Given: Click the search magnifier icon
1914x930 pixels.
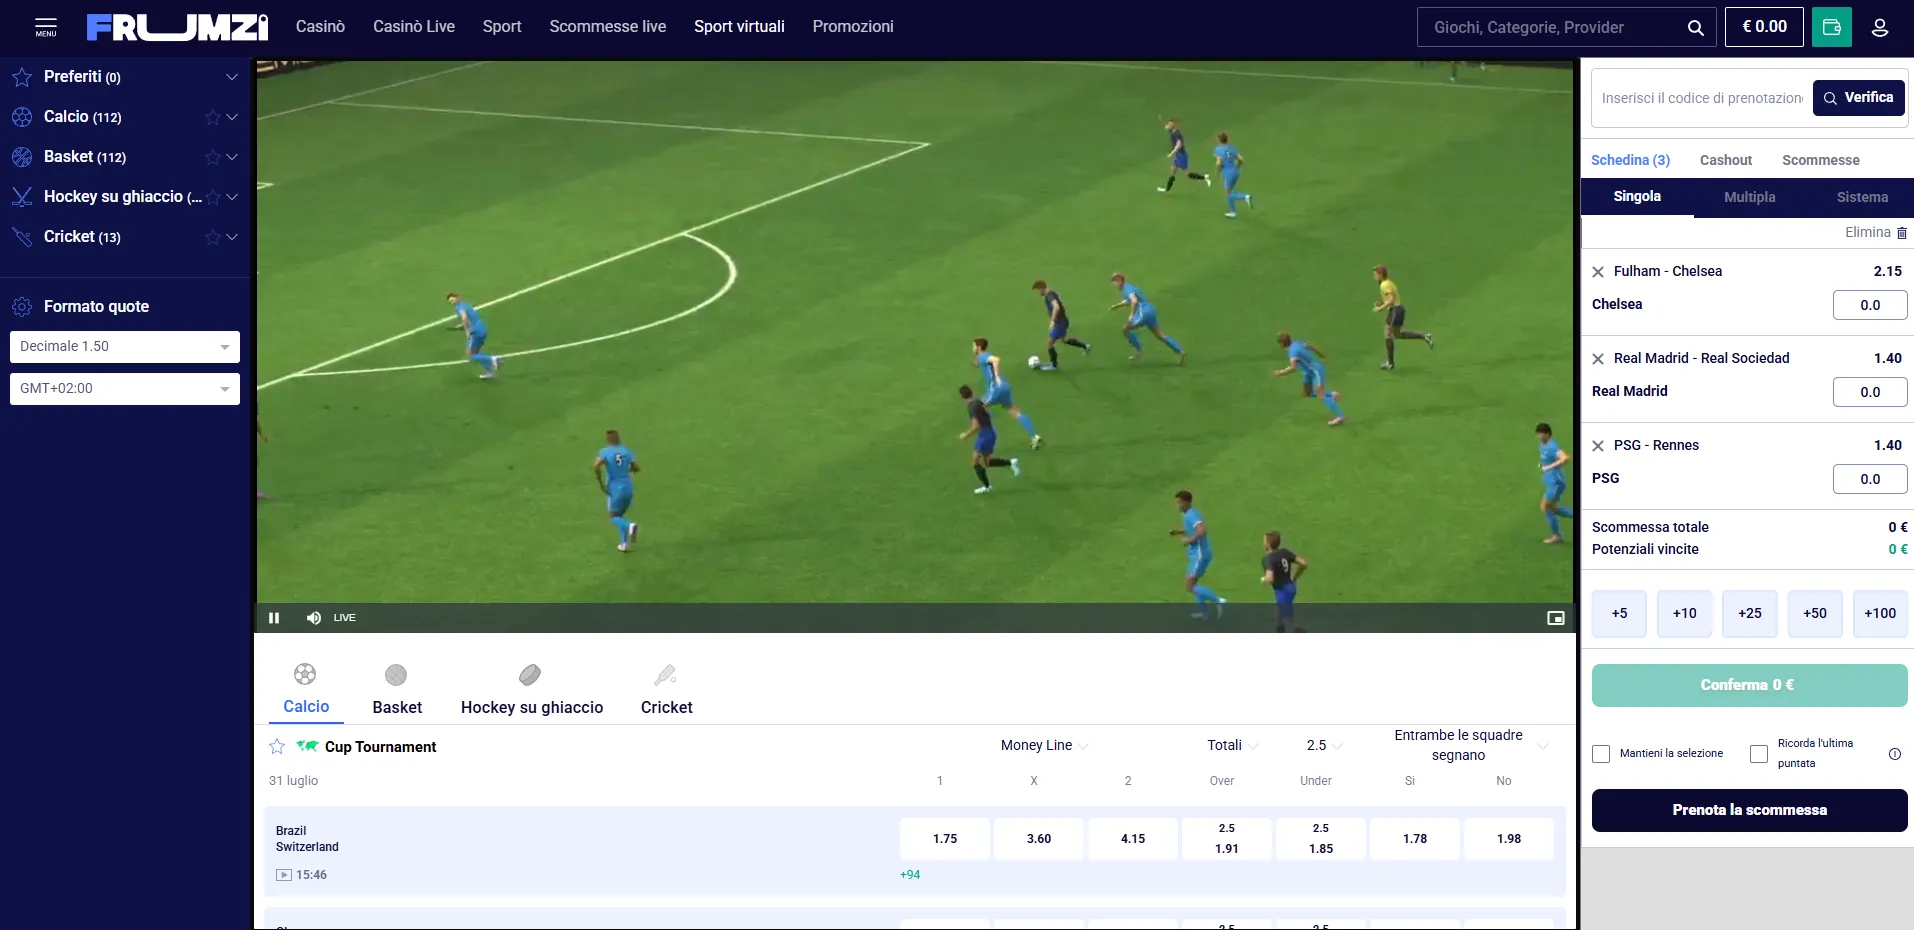Looking at the screenshot, I should click(1695, 28).
